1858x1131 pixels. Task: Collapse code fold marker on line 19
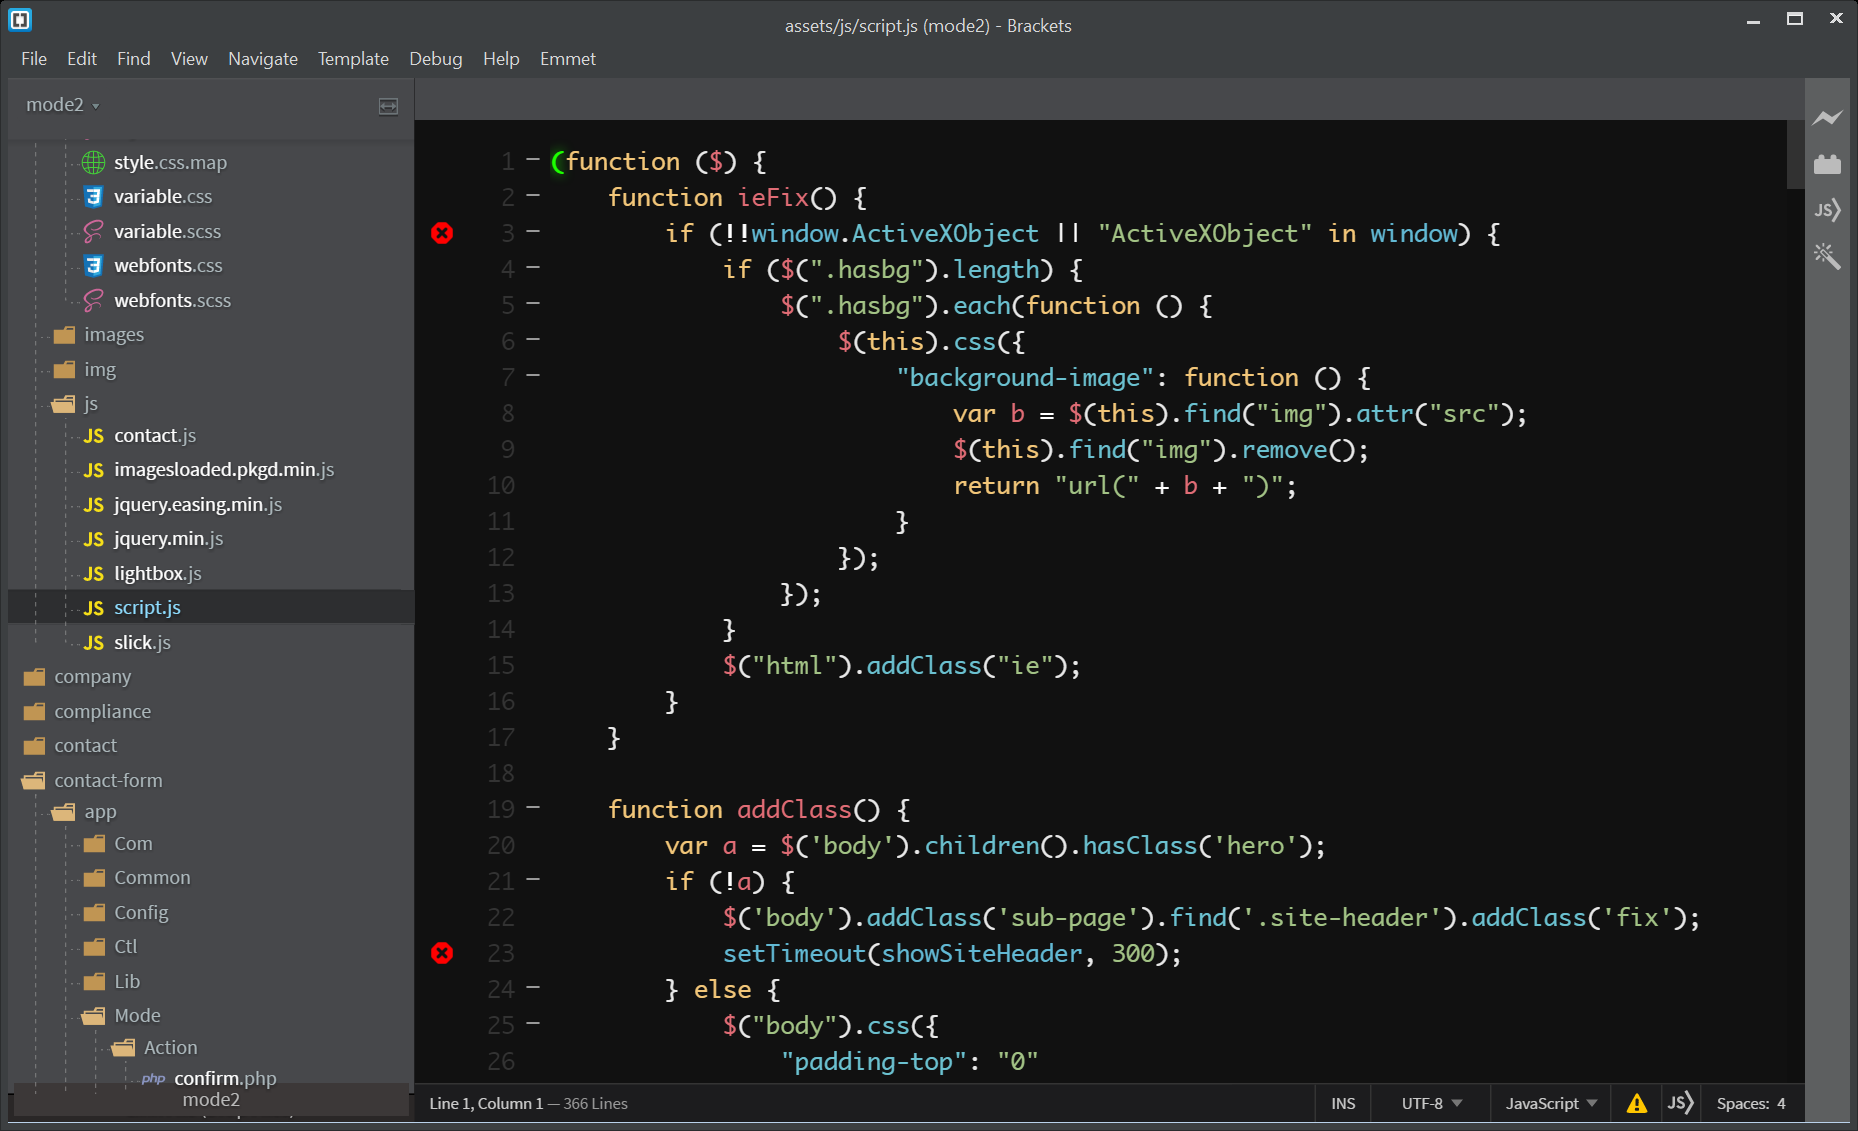click(533, 807)
